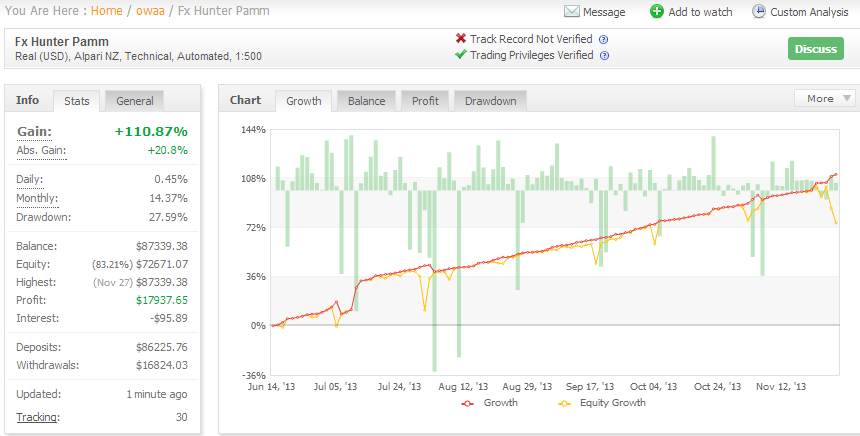Click help icon beside Trading Privileges Verified
Image resolution: width=860 pixels, height=436 pixels.
tap(604, 55)
